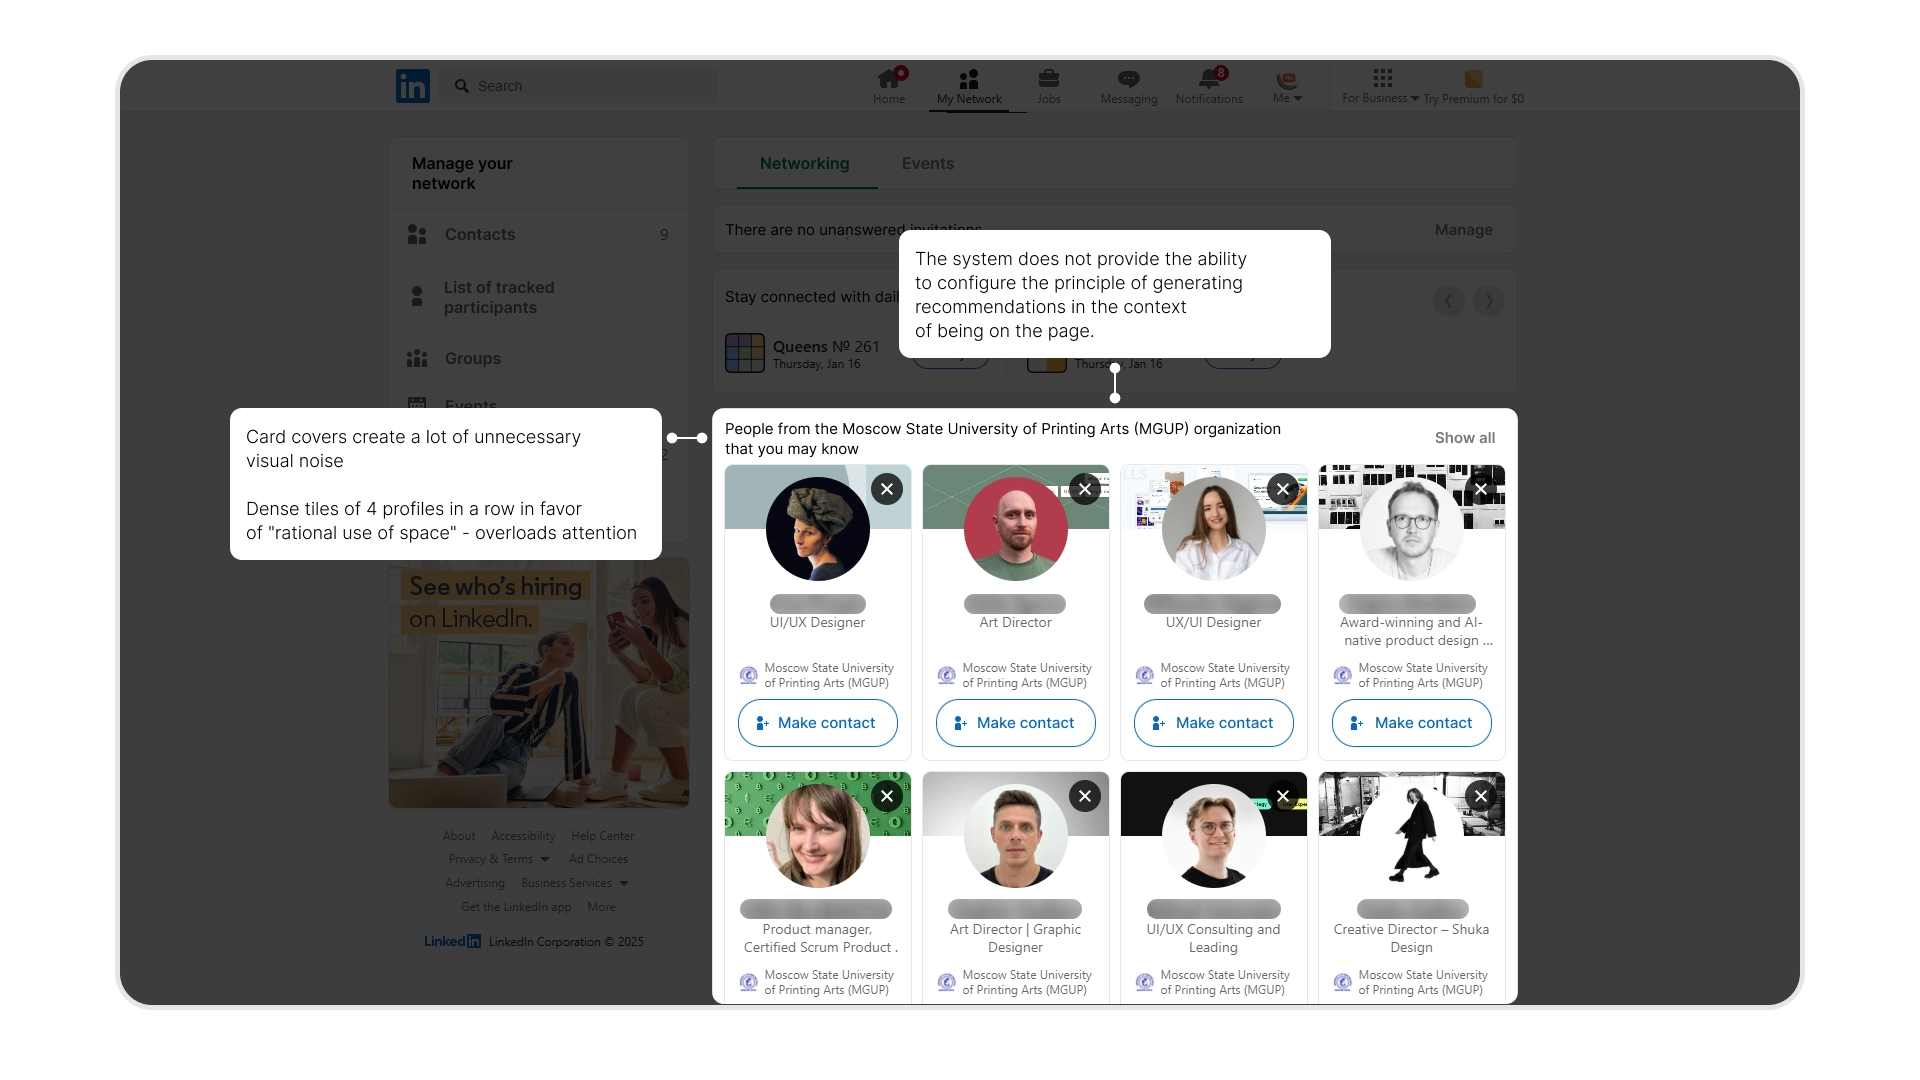Click the UX/UI Designer profile photo
The height and width of the screenshot is (1080, 1920).
[x=1213, y=529]
